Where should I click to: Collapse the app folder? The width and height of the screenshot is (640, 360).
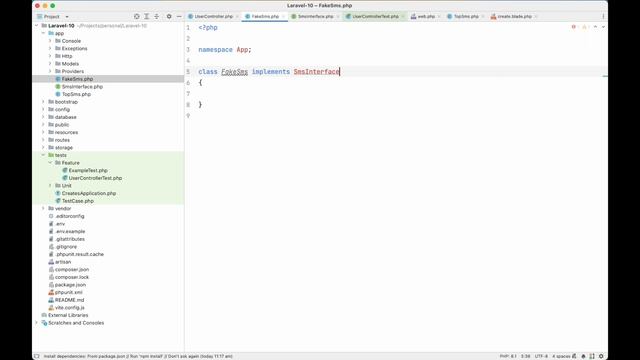(x=43, y=33)
